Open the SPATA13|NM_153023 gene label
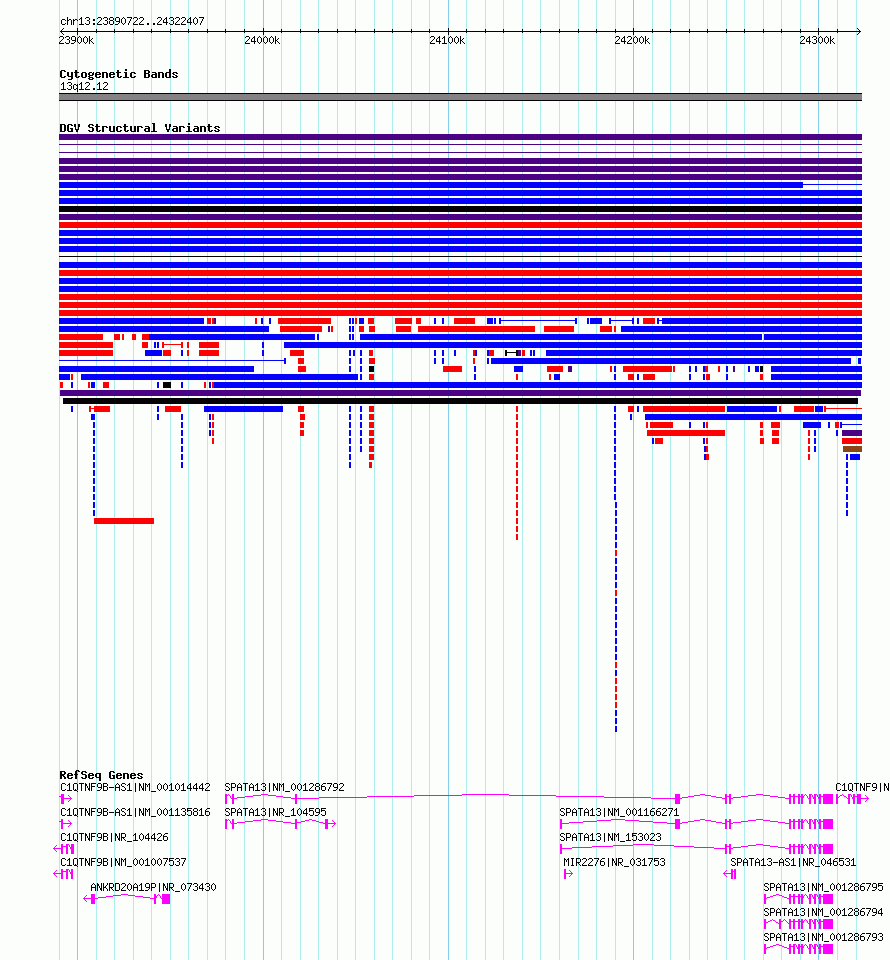Viewport: 890px width, 960px height. click(610, 838)
